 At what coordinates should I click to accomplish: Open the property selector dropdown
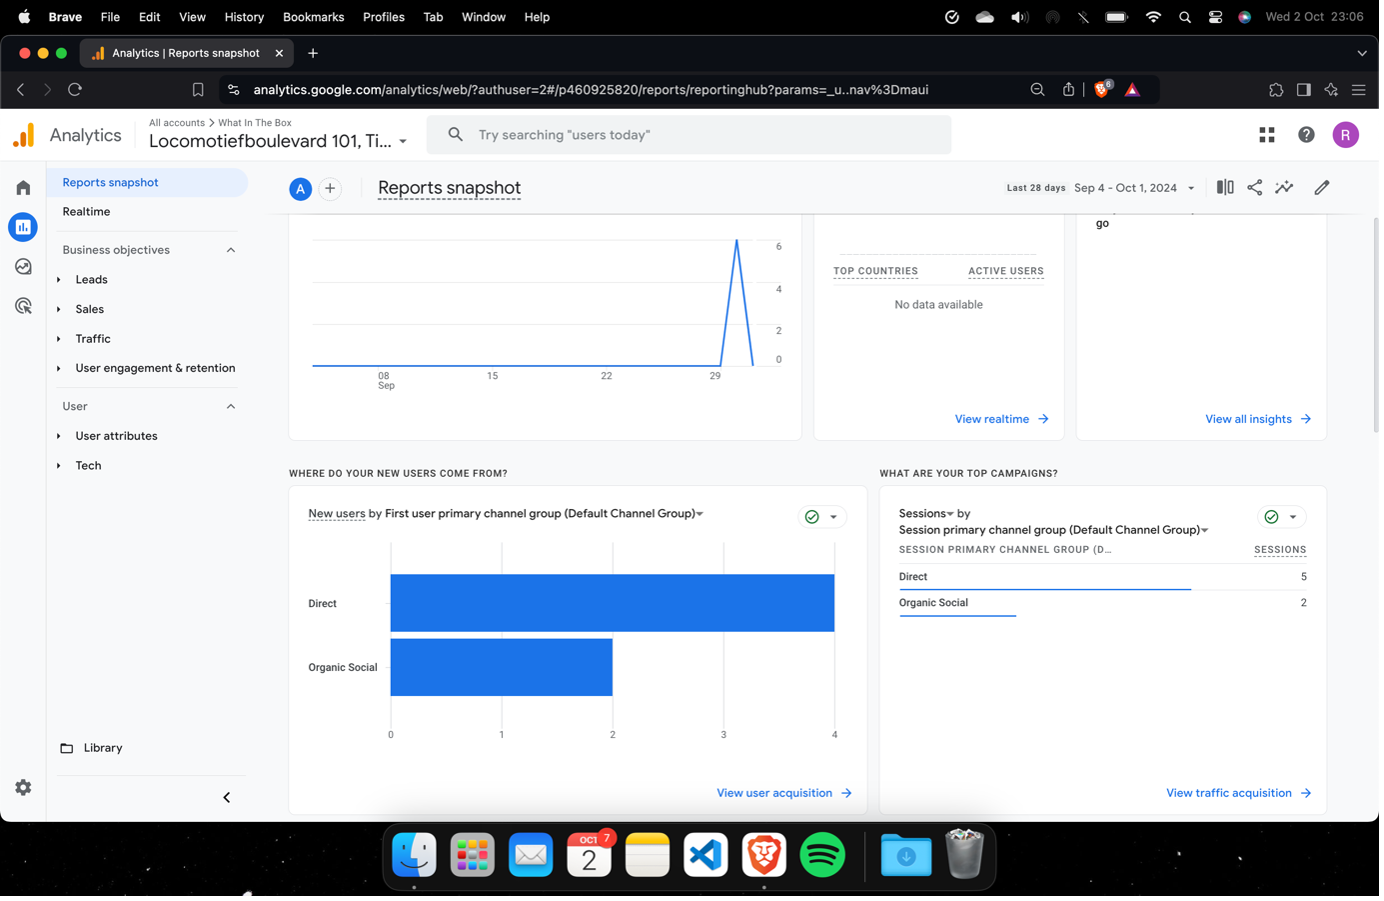tap(403, 142)
